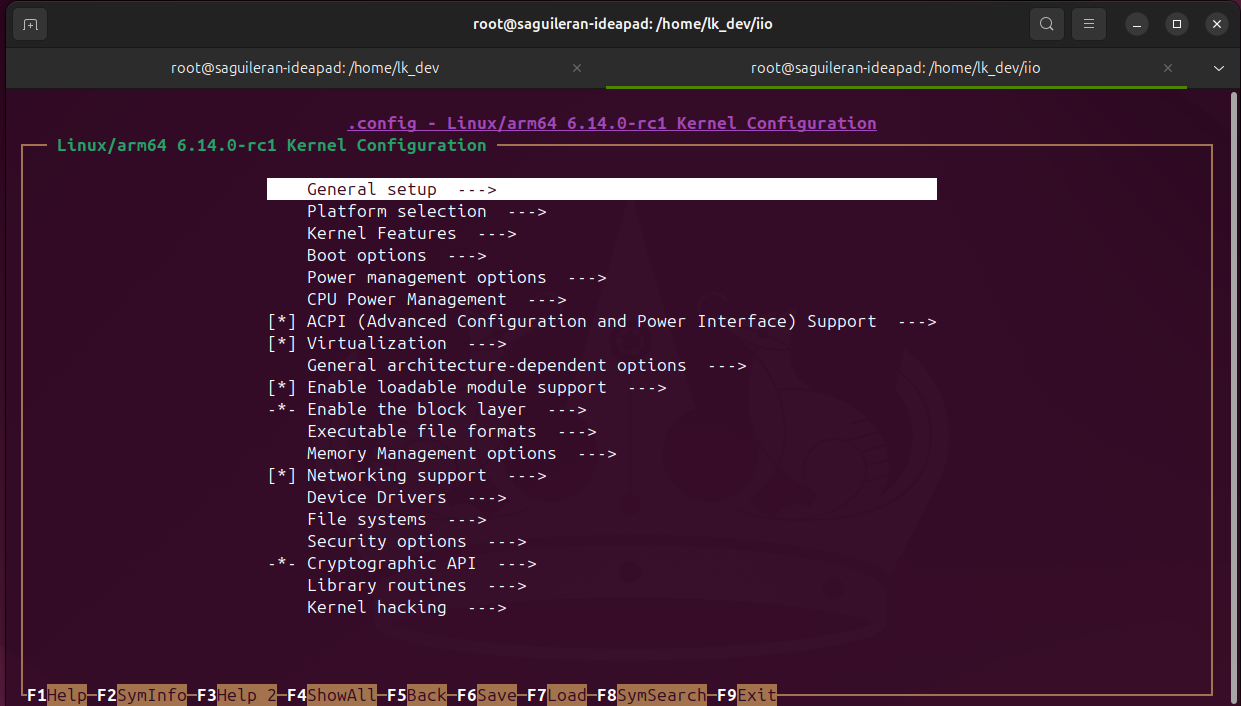
Task: Click the F9 Exit button
Action: tap(747, 695)
